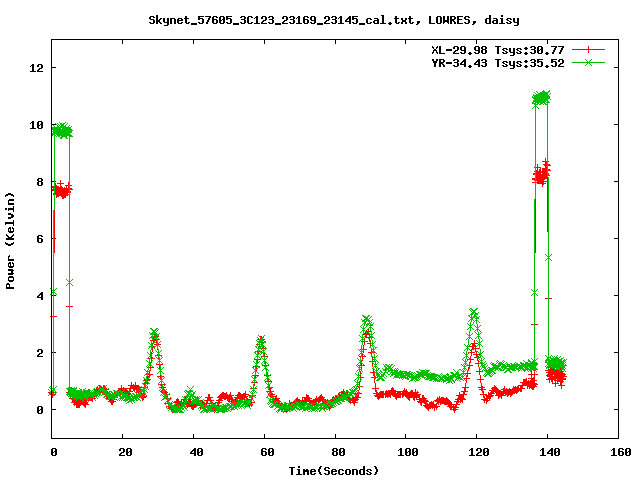Click y-axis tick label 8
The width and height of the screenshot is (640, 480).
40,182
